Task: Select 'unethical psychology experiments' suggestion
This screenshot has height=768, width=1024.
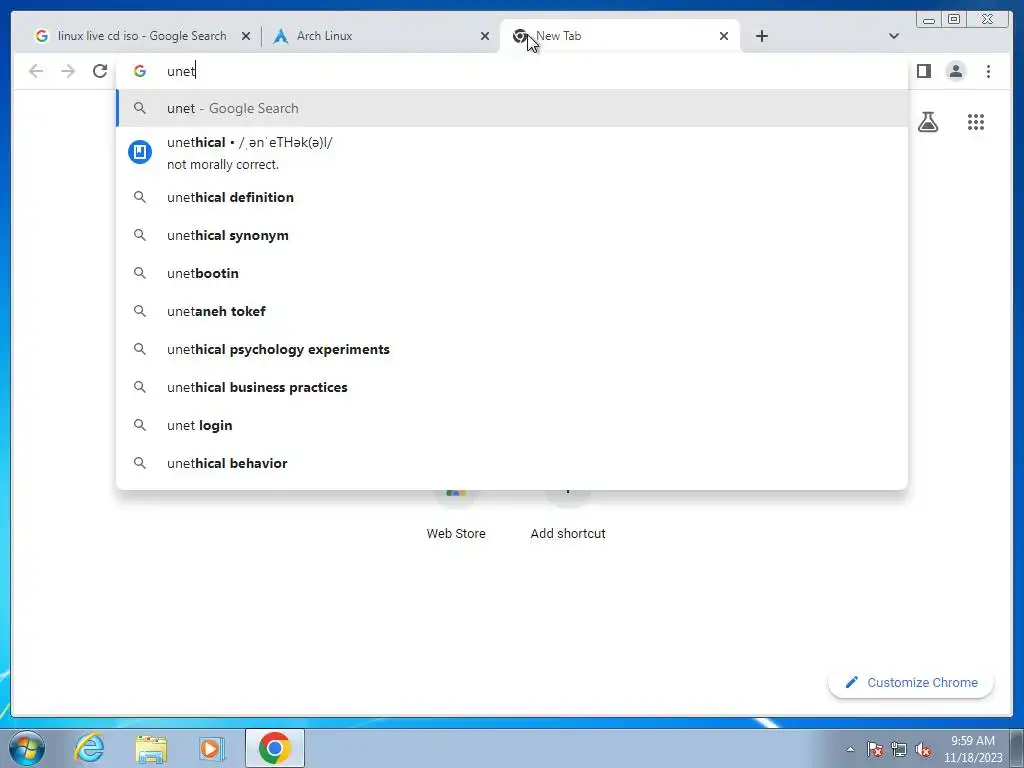Action: click(512, 349)
